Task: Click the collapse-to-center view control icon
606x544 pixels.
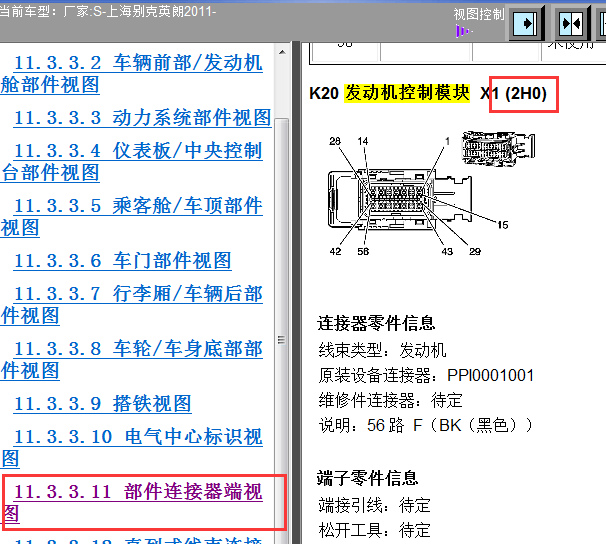Action: [571, 24]
